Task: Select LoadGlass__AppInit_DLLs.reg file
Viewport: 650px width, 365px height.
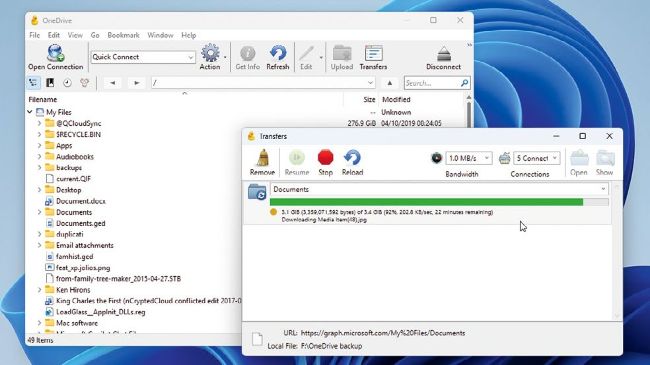Action: [x=101, y=312]
